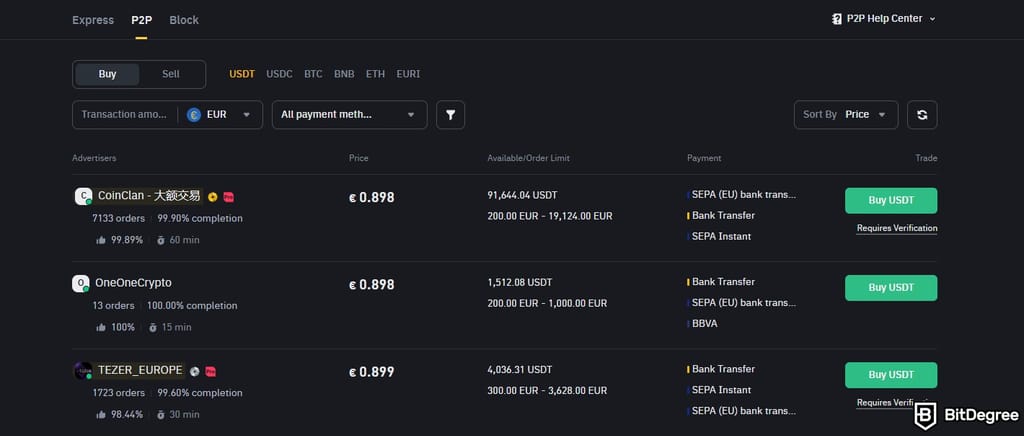Click the P2P Help Center book icon

837,19
